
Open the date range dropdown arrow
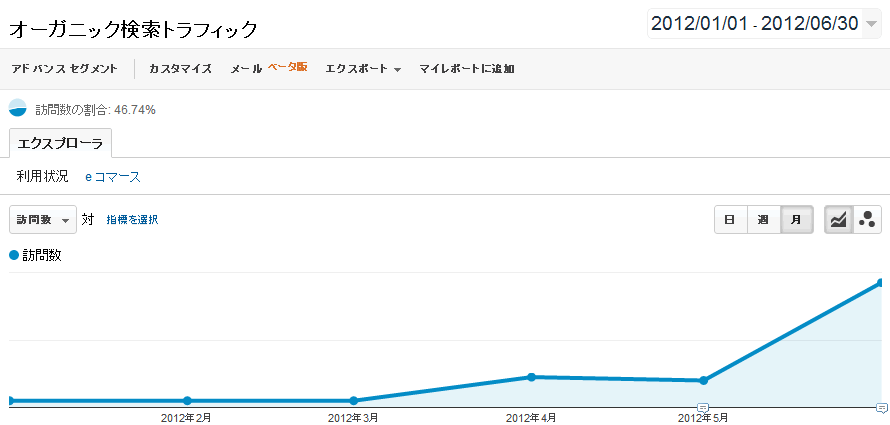(871, 24)
